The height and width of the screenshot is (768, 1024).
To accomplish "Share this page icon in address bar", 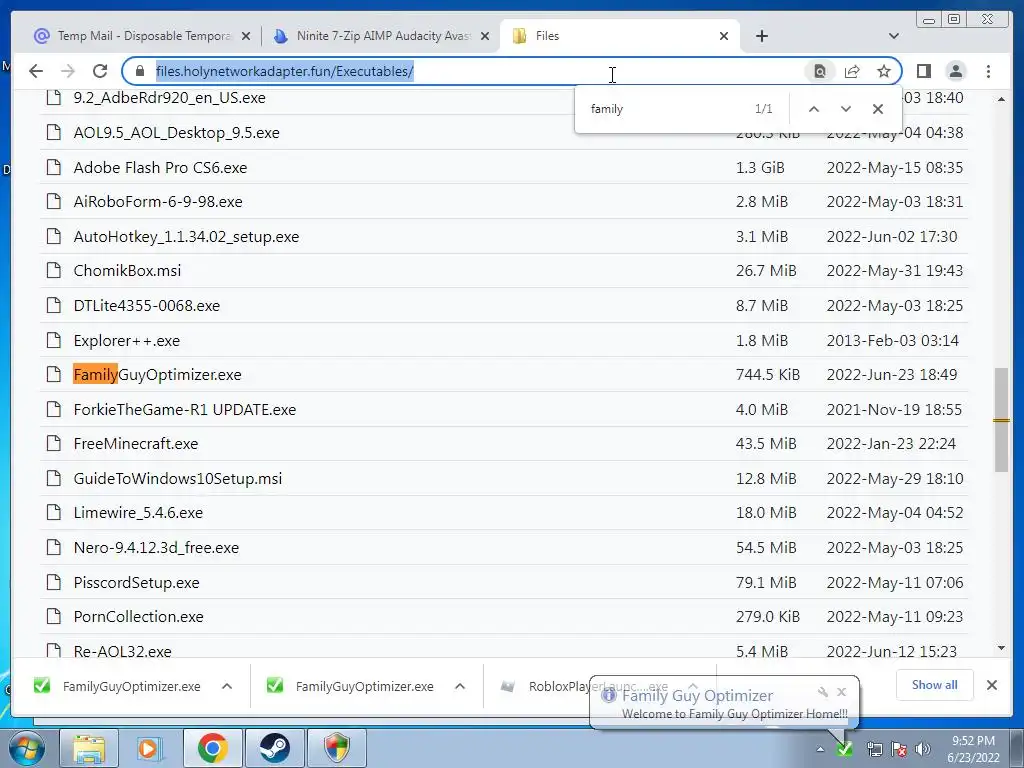I will (852, 71).
